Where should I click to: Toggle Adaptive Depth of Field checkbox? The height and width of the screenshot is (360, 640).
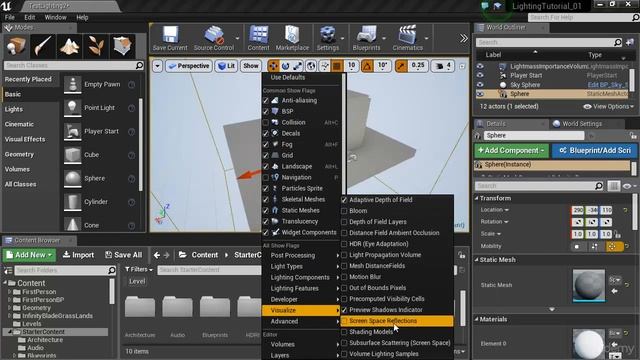point(344,200)
